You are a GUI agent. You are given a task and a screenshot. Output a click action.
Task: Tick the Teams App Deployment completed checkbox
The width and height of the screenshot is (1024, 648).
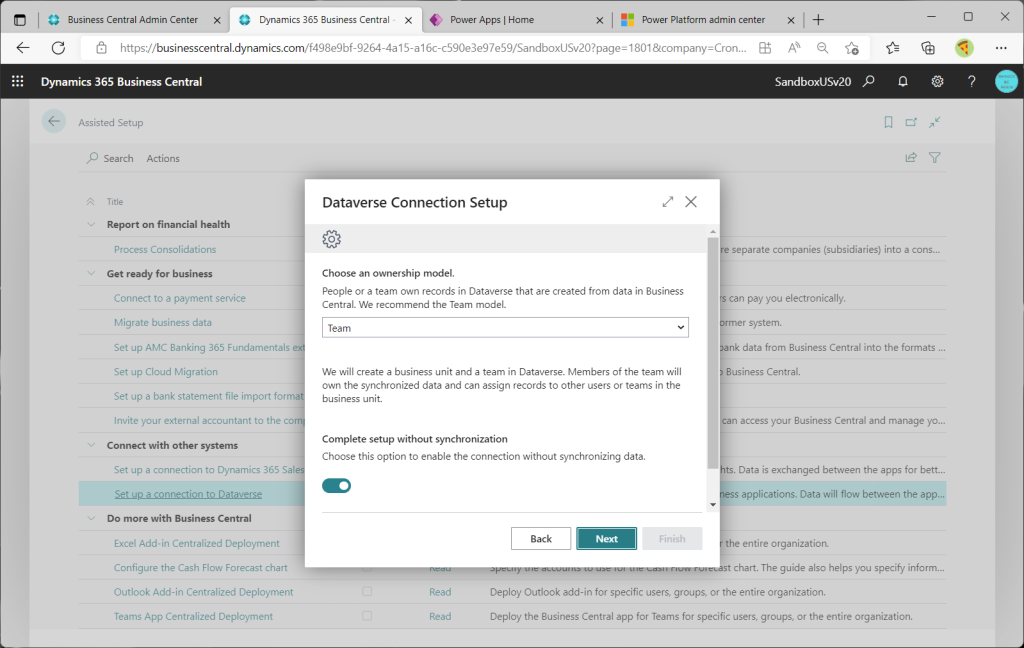click(x=367, y=616)
